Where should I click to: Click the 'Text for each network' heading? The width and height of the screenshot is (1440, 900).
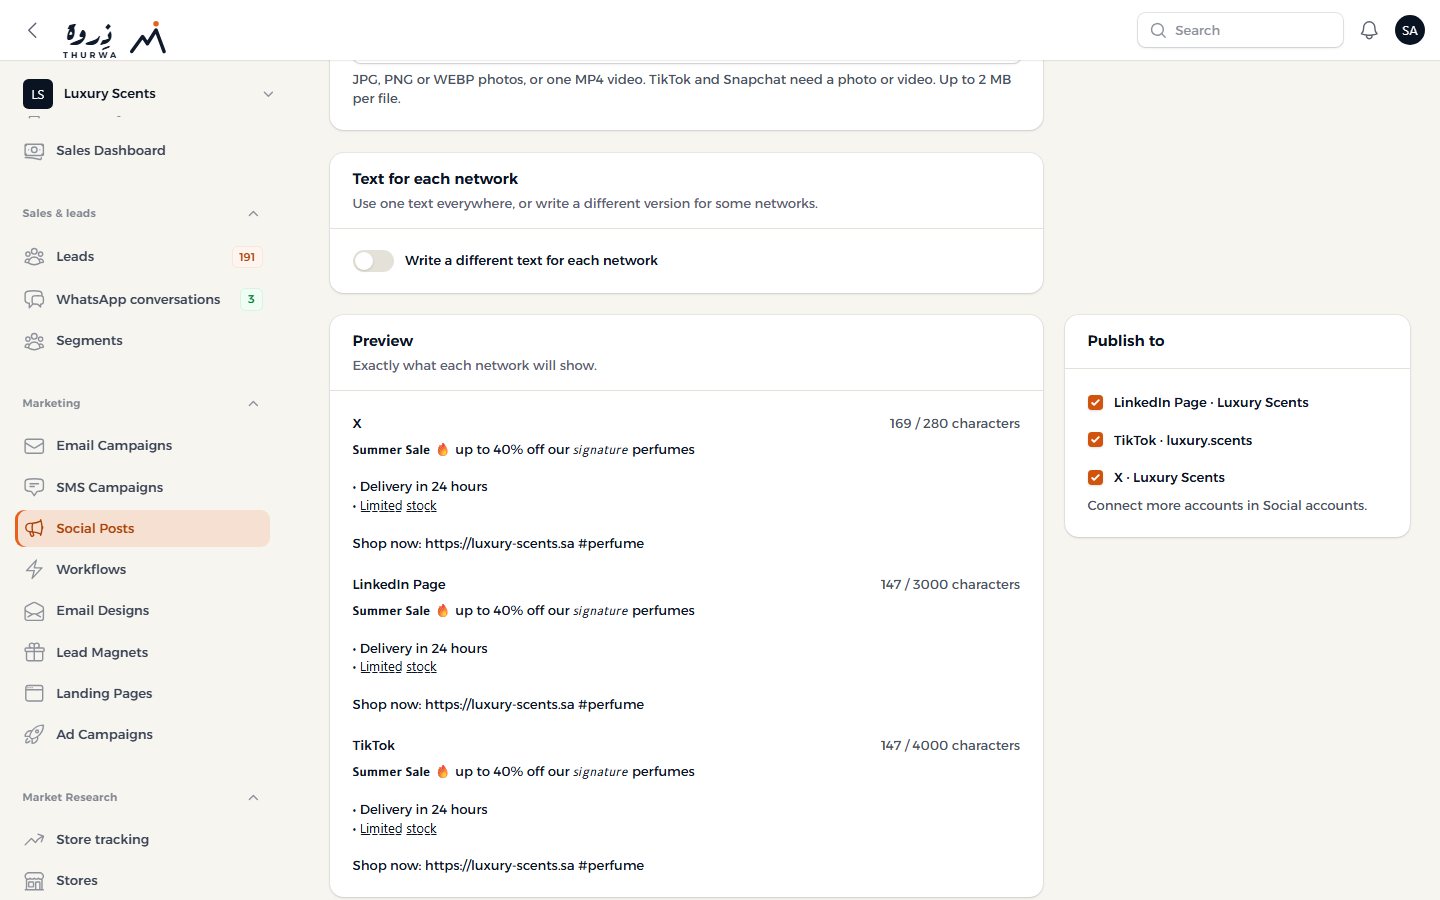point(435,179)
